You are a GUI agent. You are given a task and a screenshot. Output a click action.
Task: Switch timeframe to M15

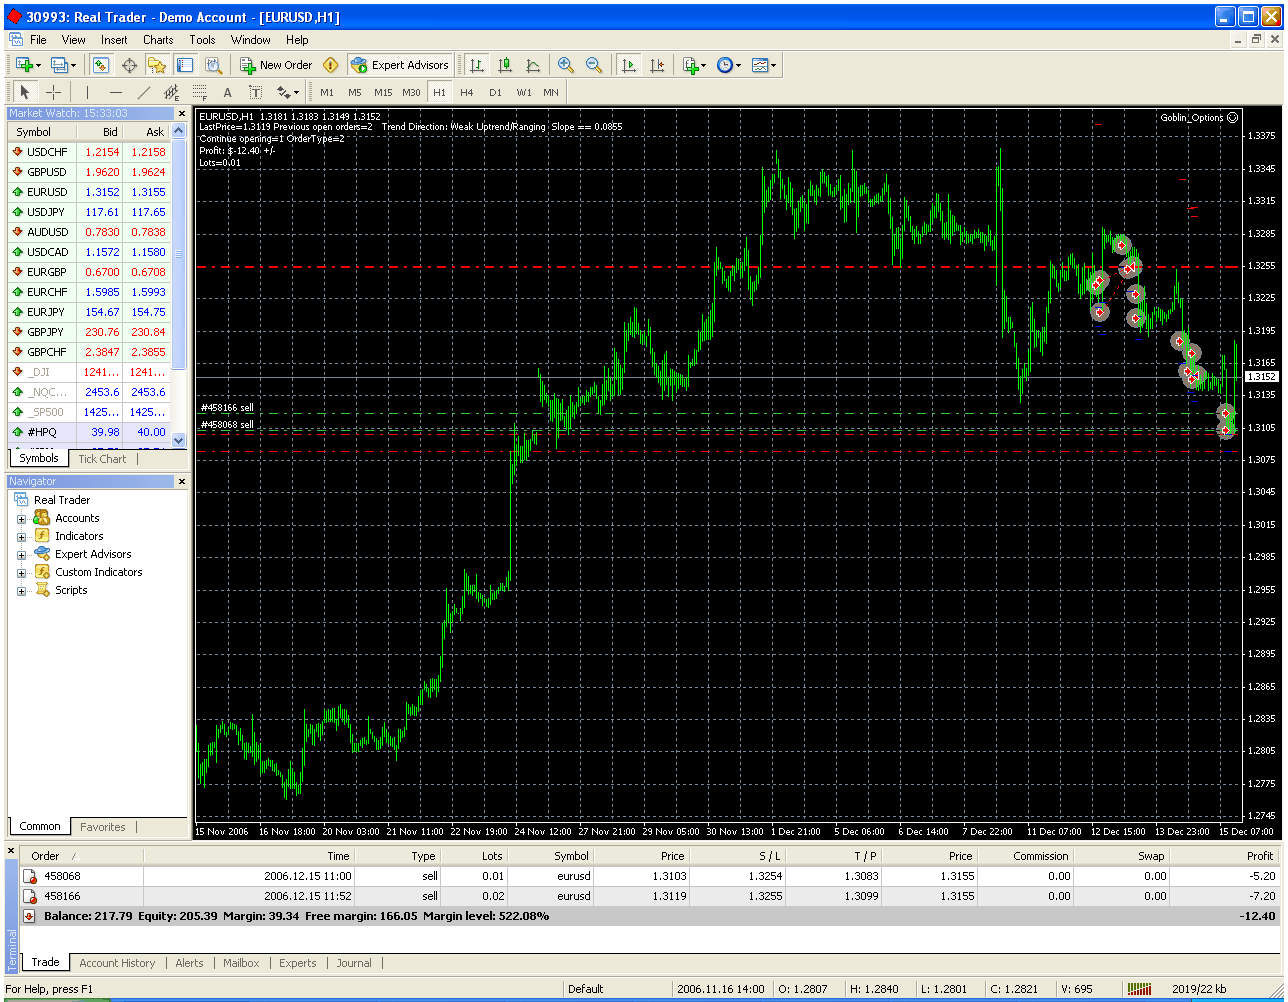(383, 92)
